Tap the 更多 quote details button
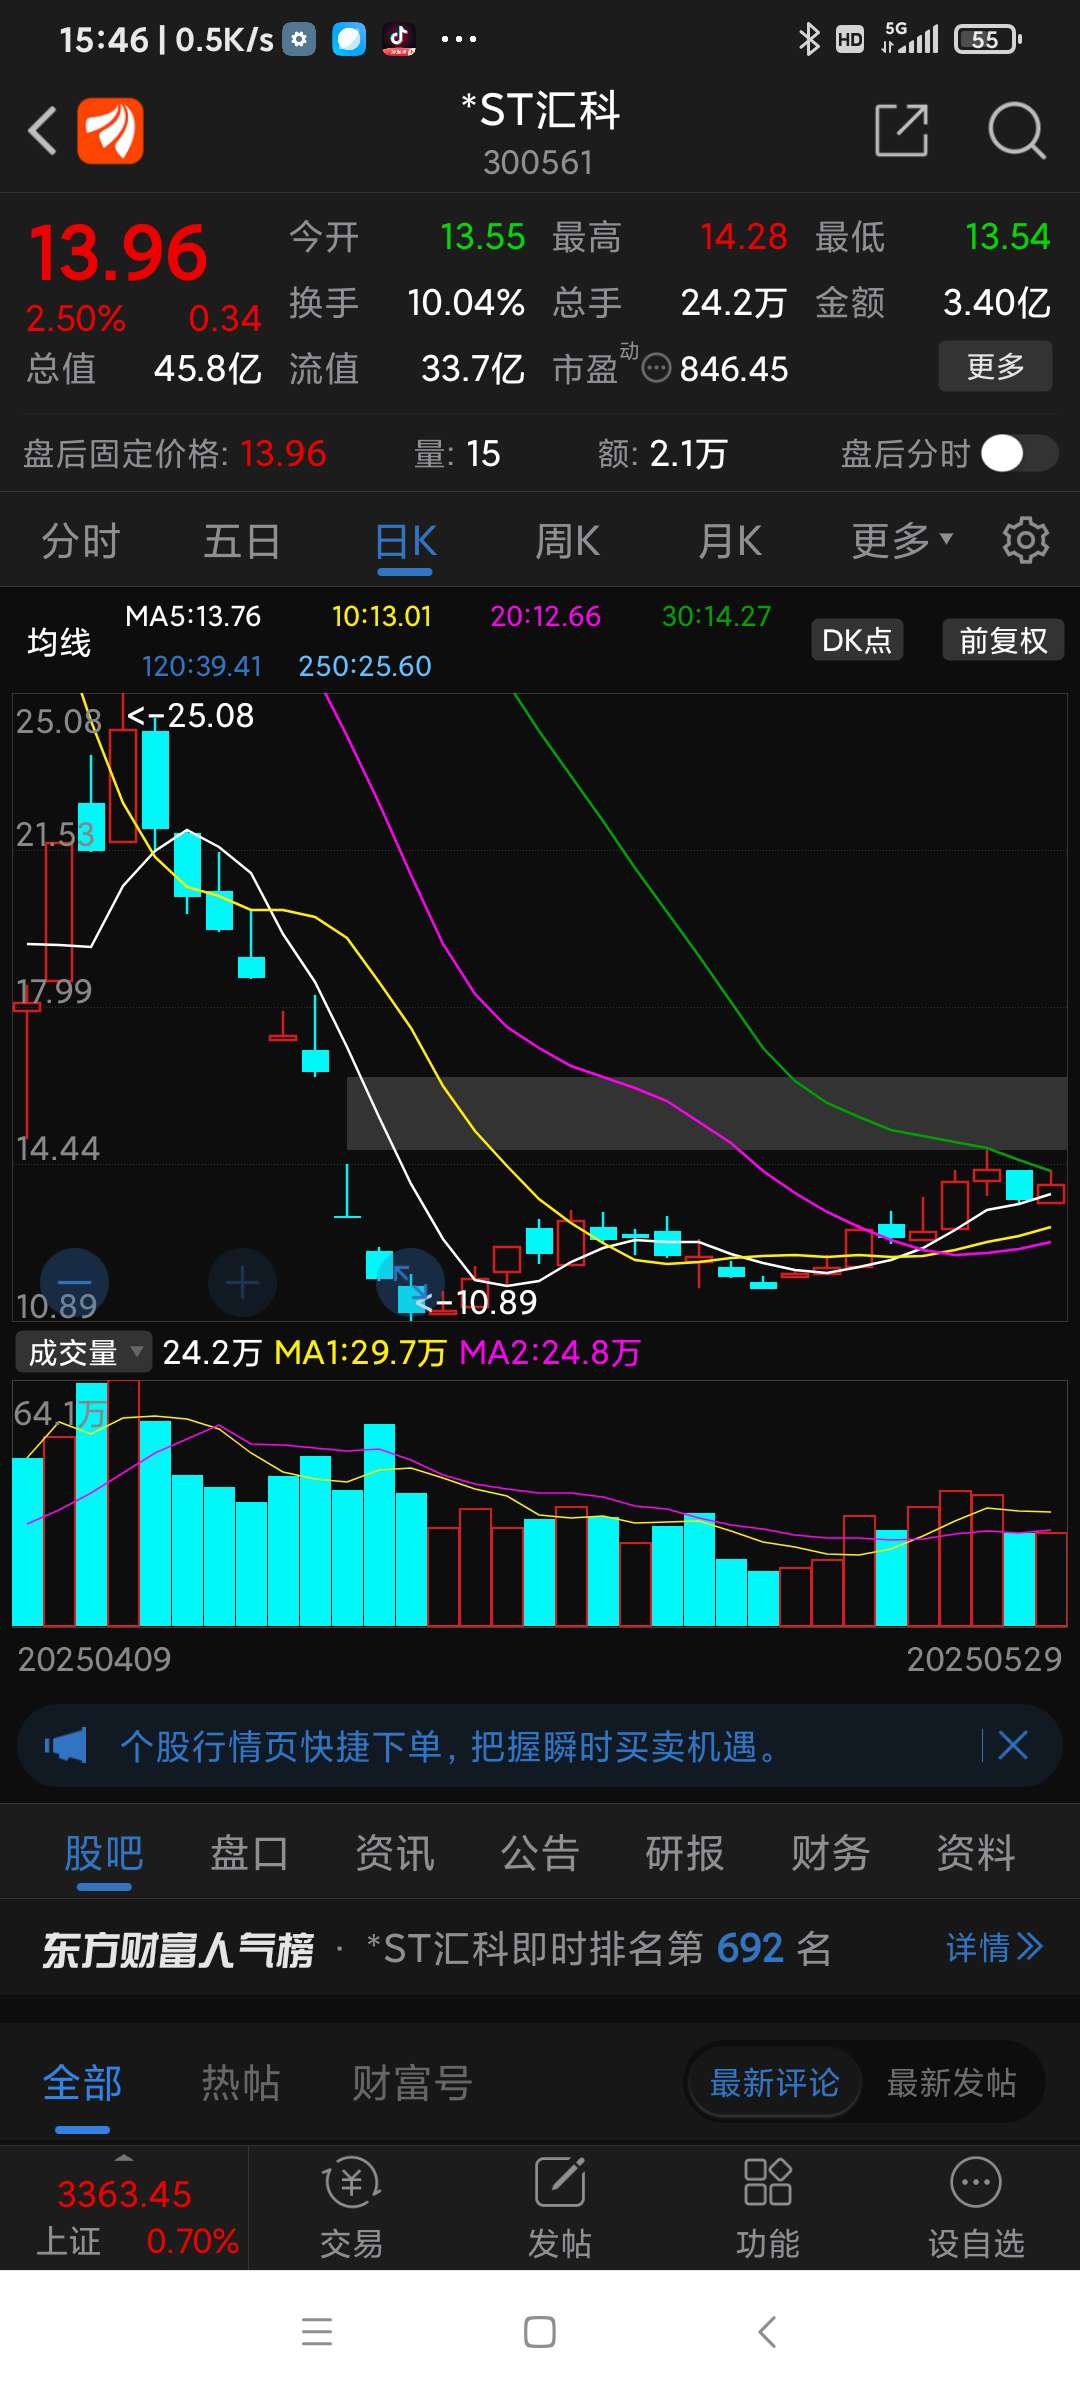Viewport: 1080px width, 2400px height. pos(995,366)
